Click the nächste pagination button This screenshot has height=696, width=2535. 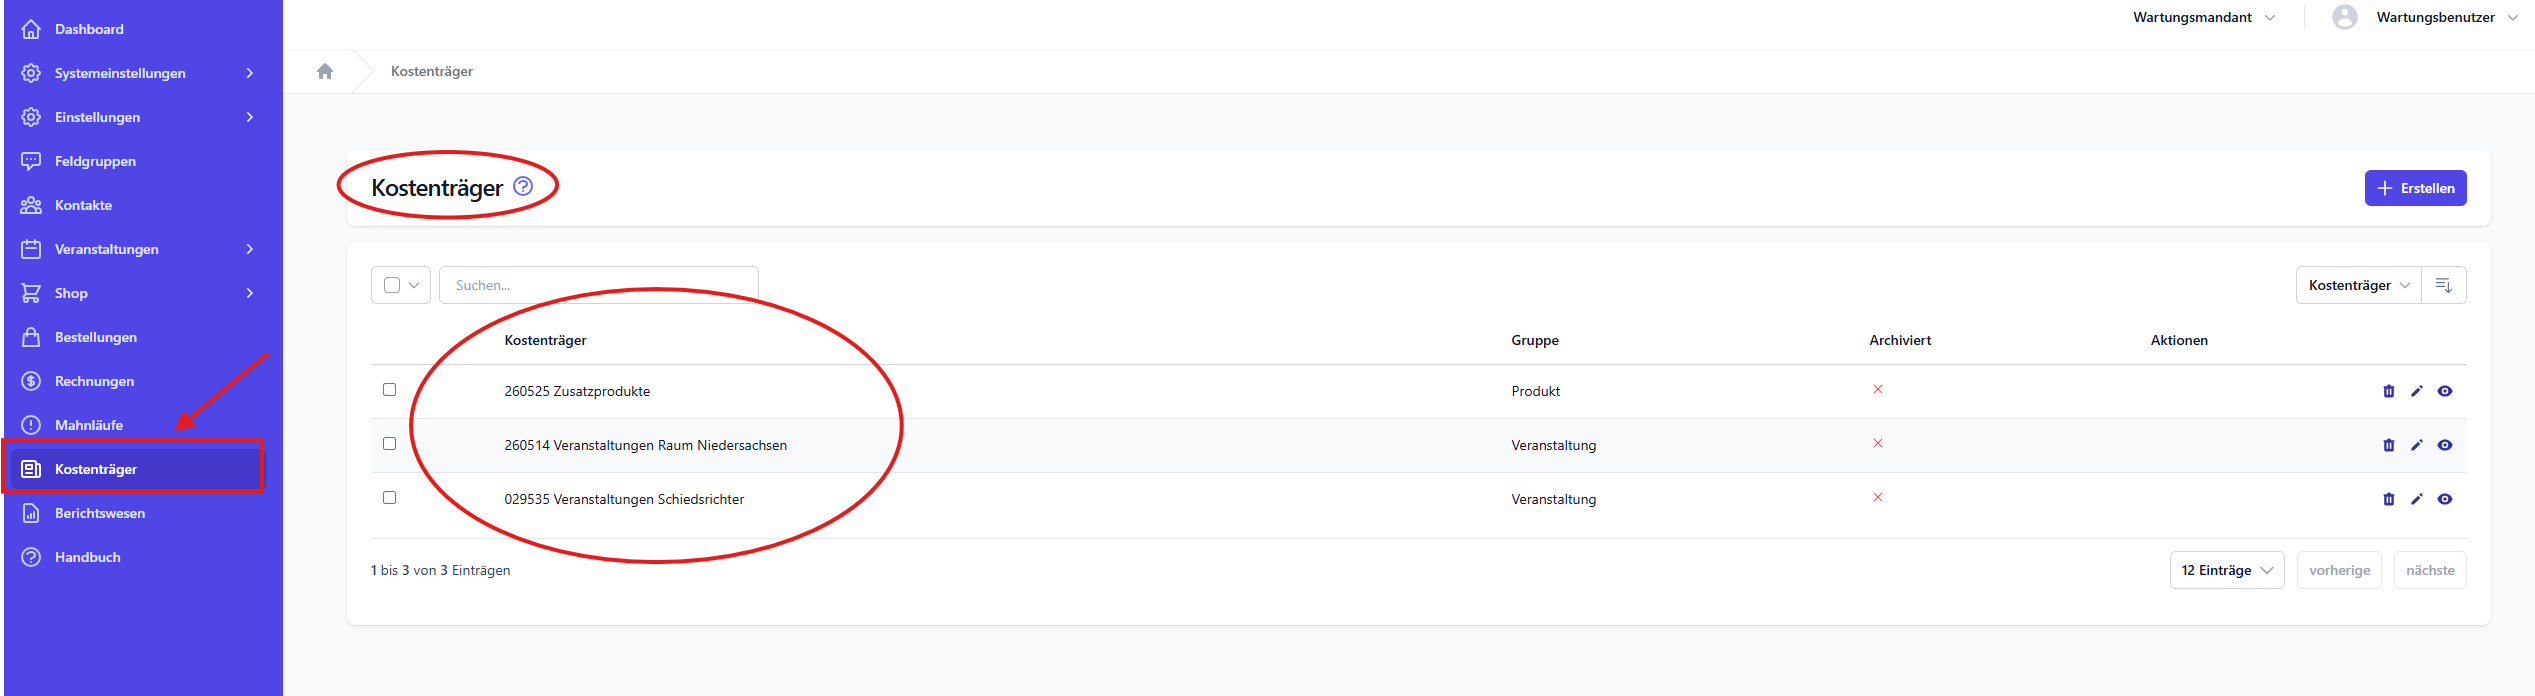[2430, 570]
